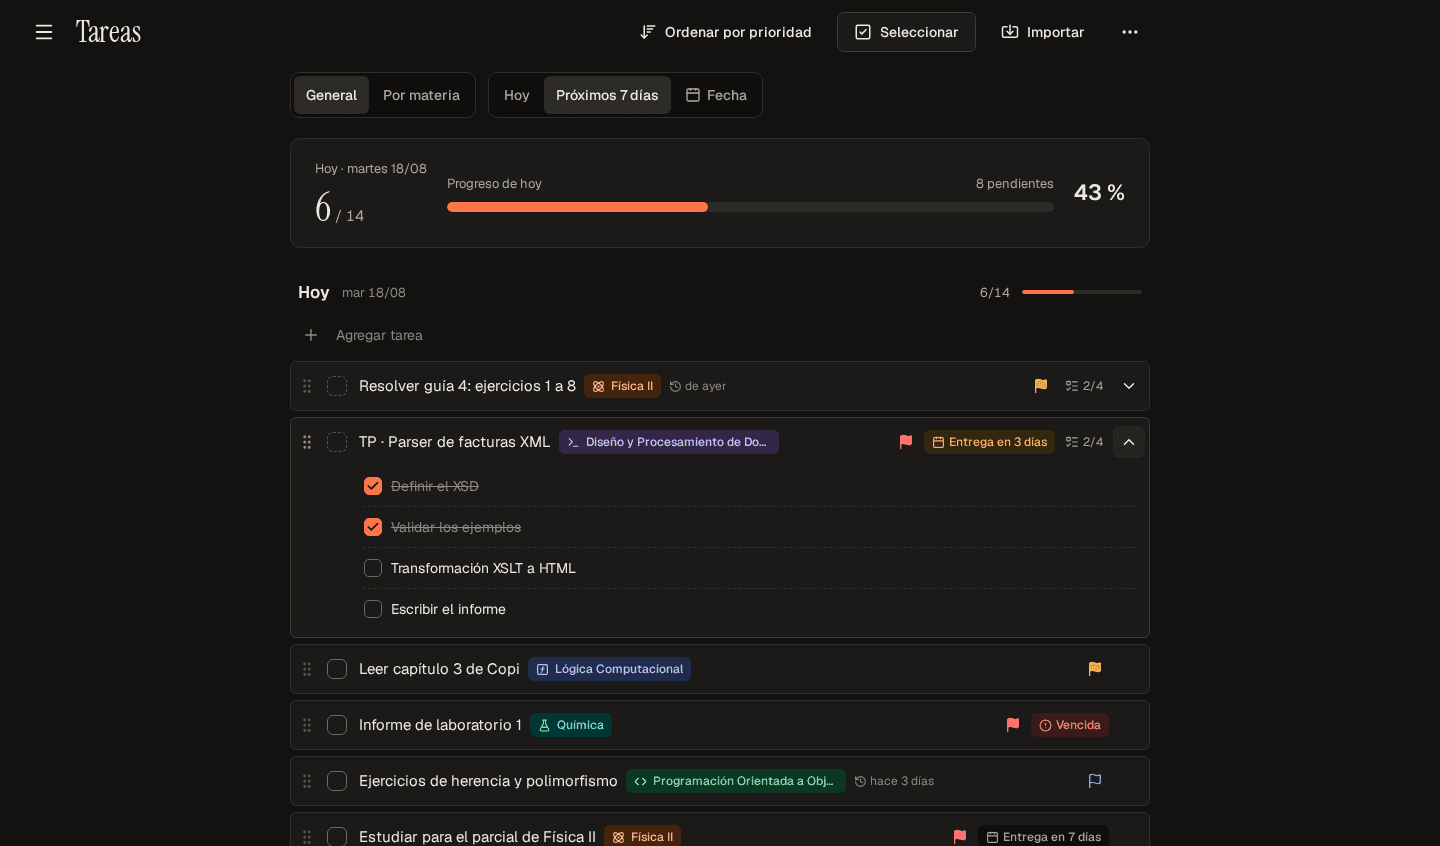The width and height of the screenshot is (1440, 846).
Task: Open the more options ellipsis menu
Action: [1130, 32]
